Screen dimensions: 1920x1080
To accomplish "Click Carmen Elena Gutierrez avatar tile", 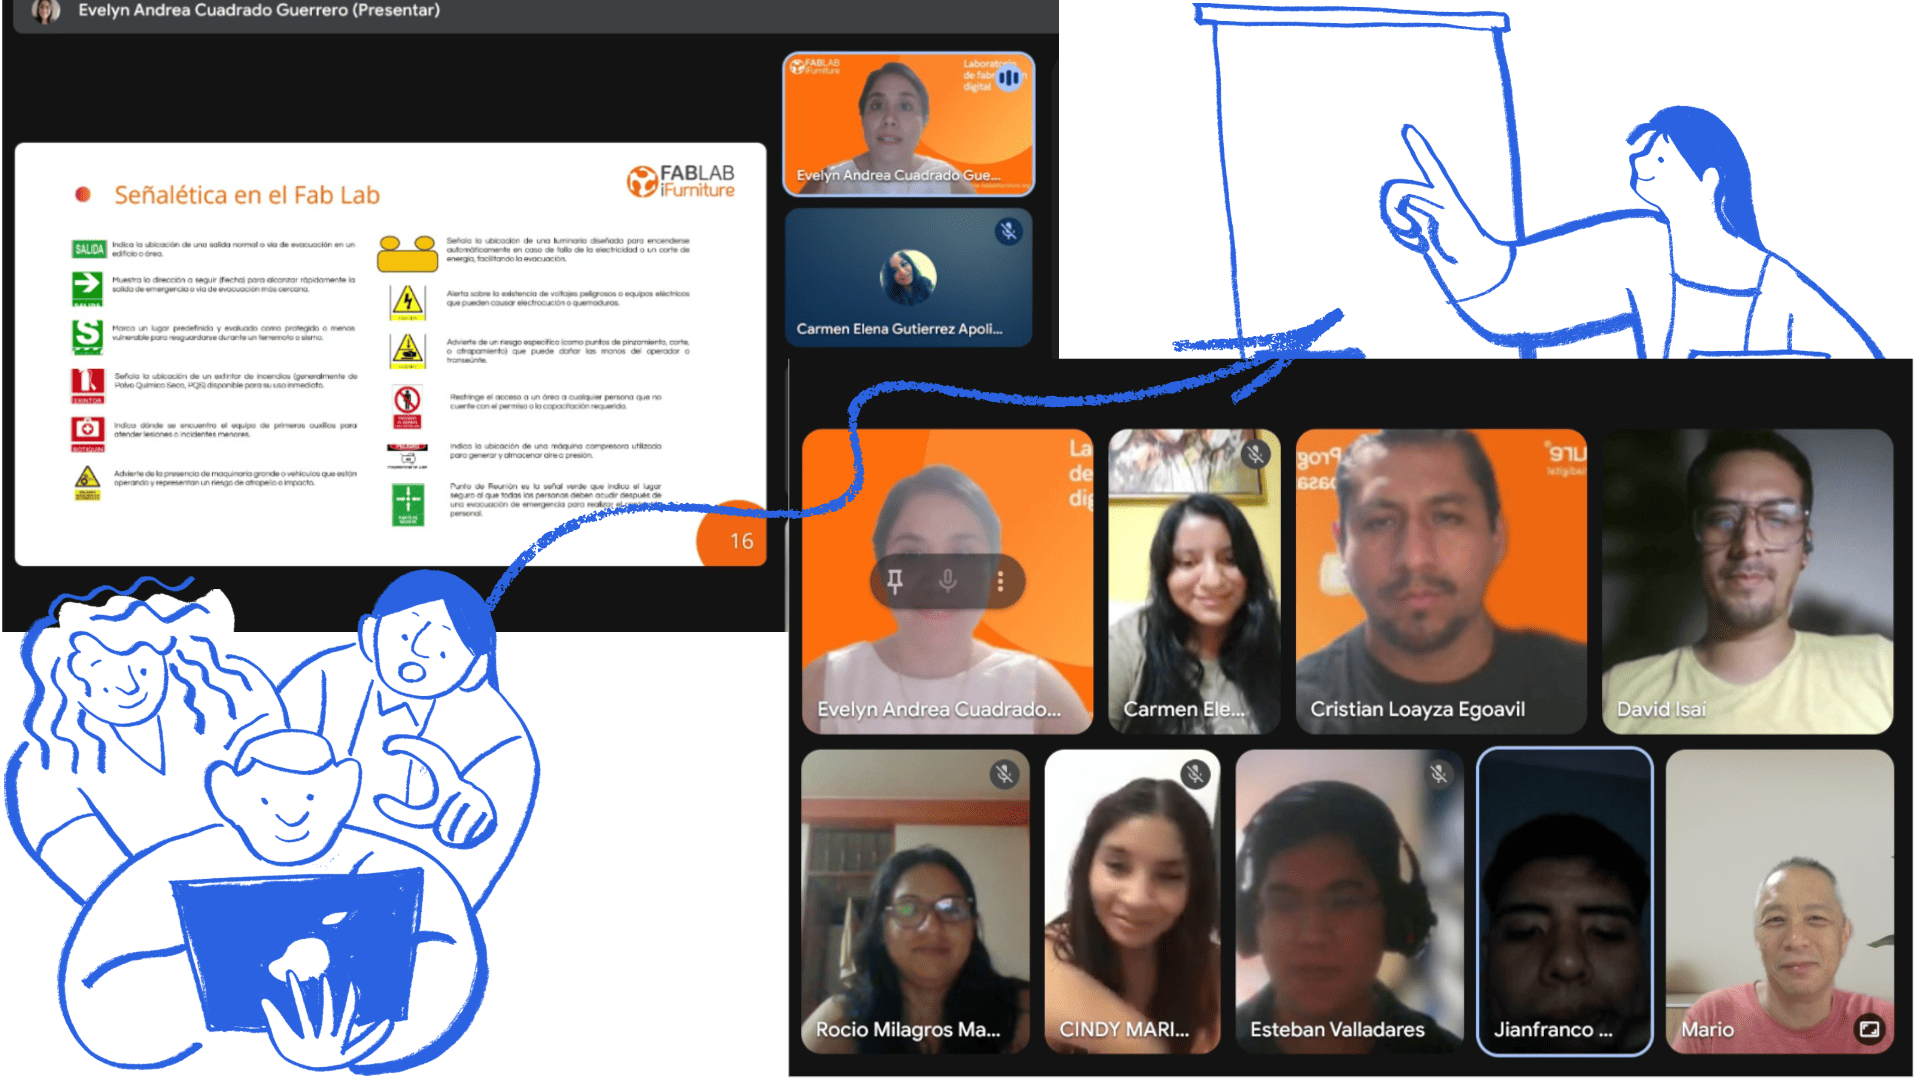I will (908, 277).
